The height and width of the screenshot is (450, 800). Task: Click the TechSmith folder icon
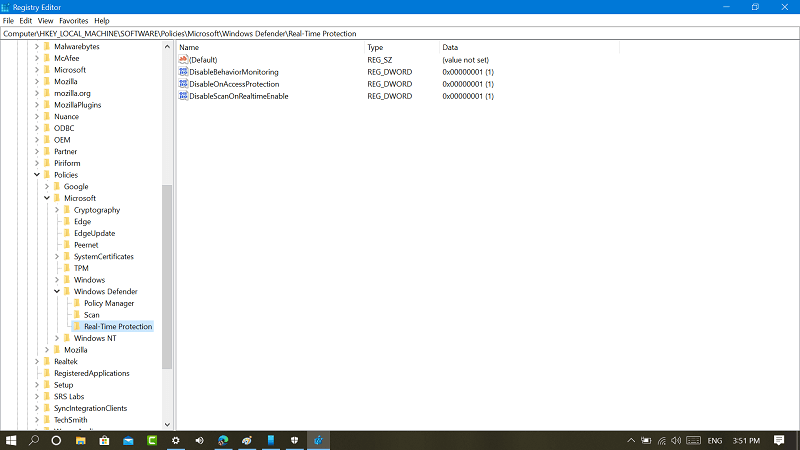[x=47, y=420]
